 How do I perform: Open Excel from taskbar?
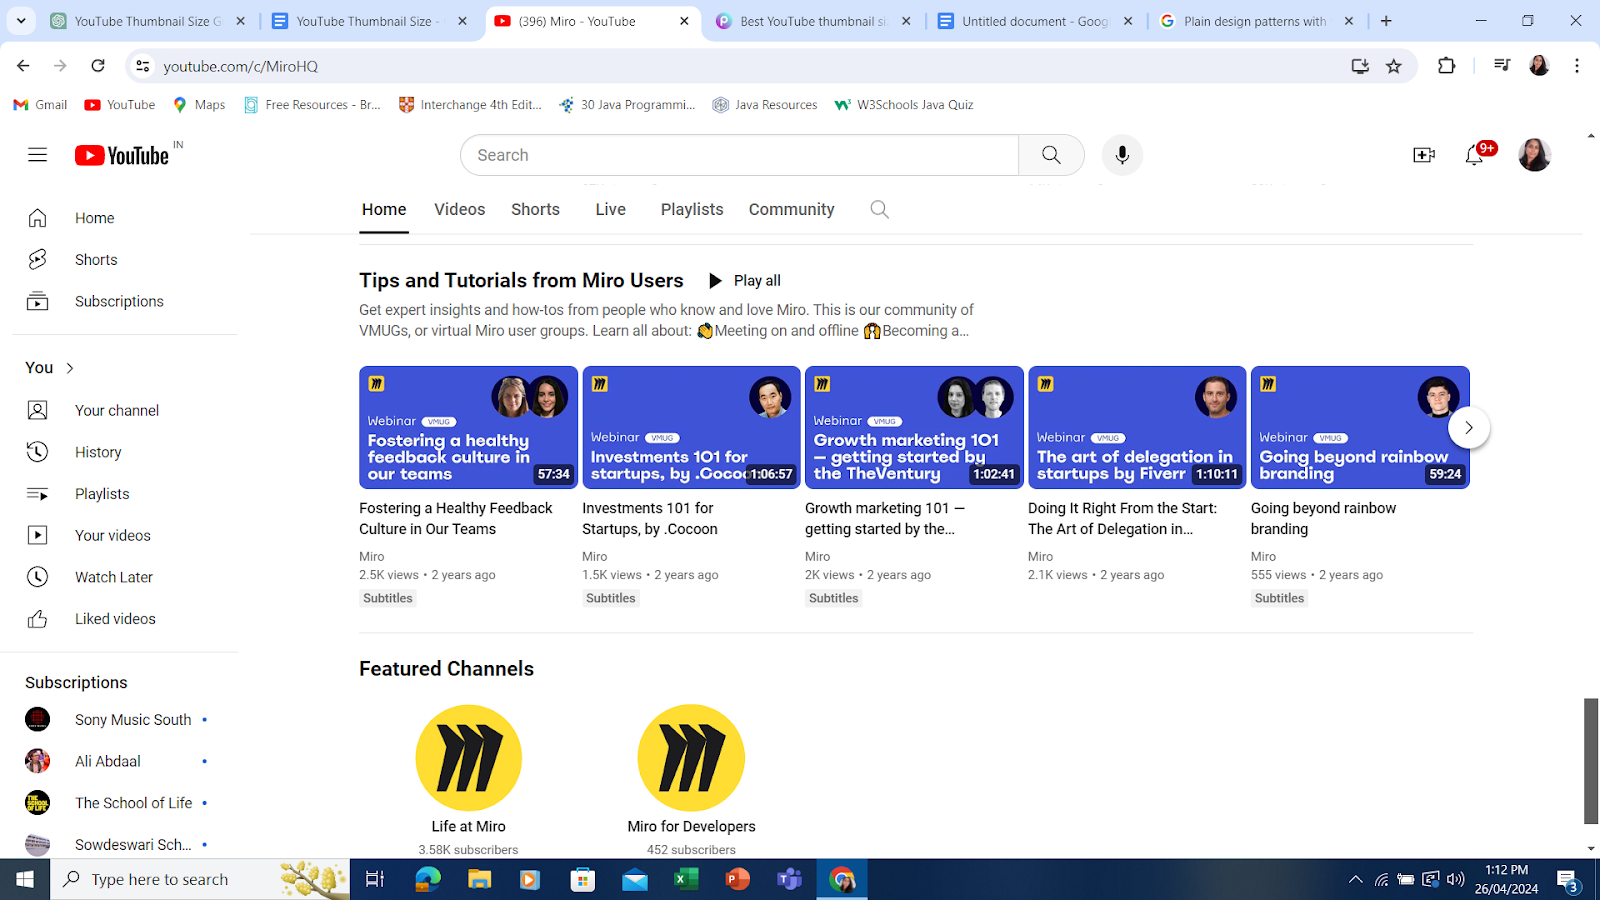point(686,880)
